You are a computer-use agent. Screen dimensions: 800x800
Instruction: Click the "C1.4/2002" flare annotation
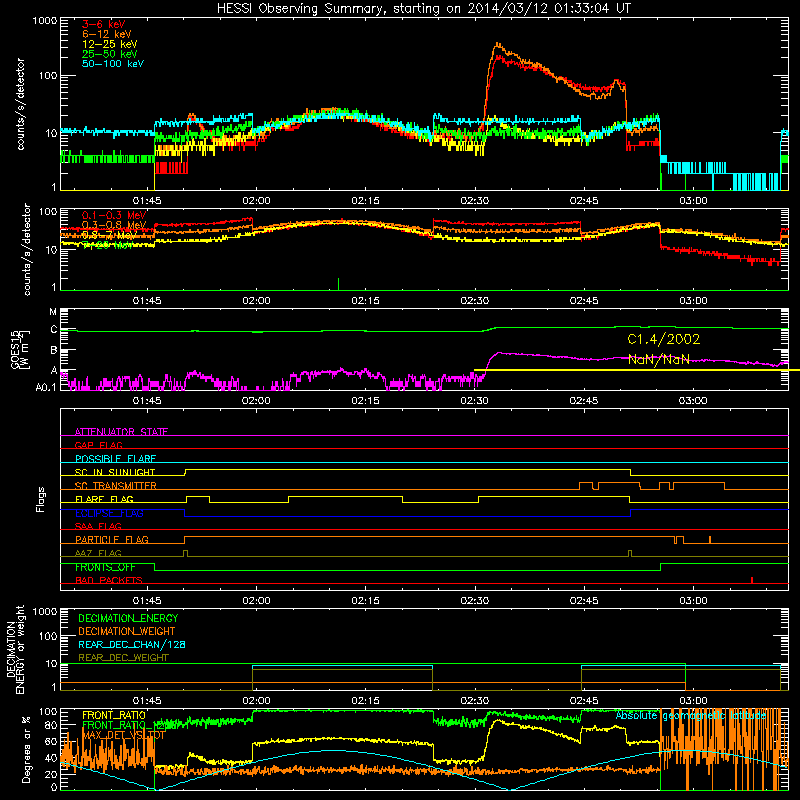pos(663,339)
